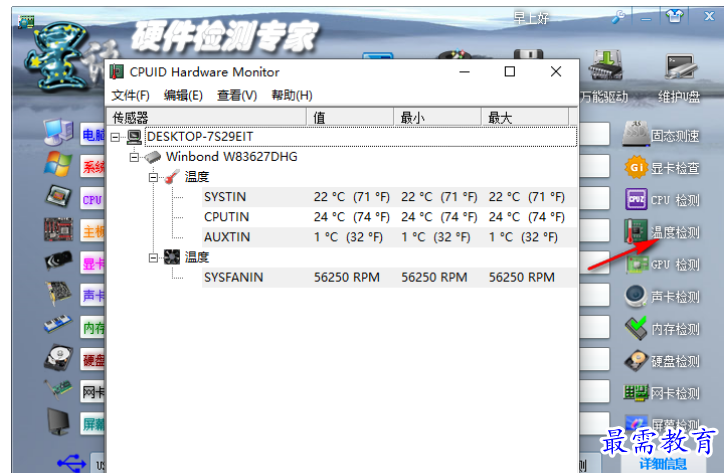
Task: Minimize the 硬件检测专家 main window
Action: pos(646,18)
